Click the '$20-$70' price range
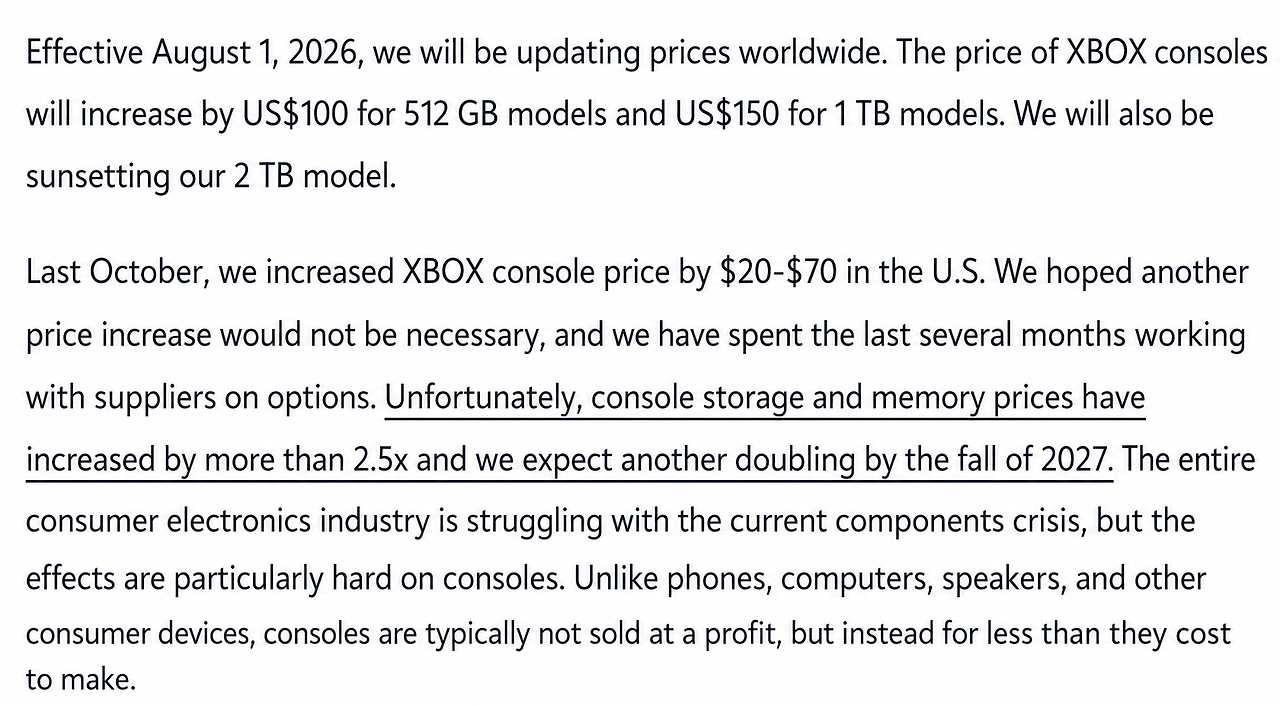Viewport: 1280px width, 705px height. (x=779, y=273)
